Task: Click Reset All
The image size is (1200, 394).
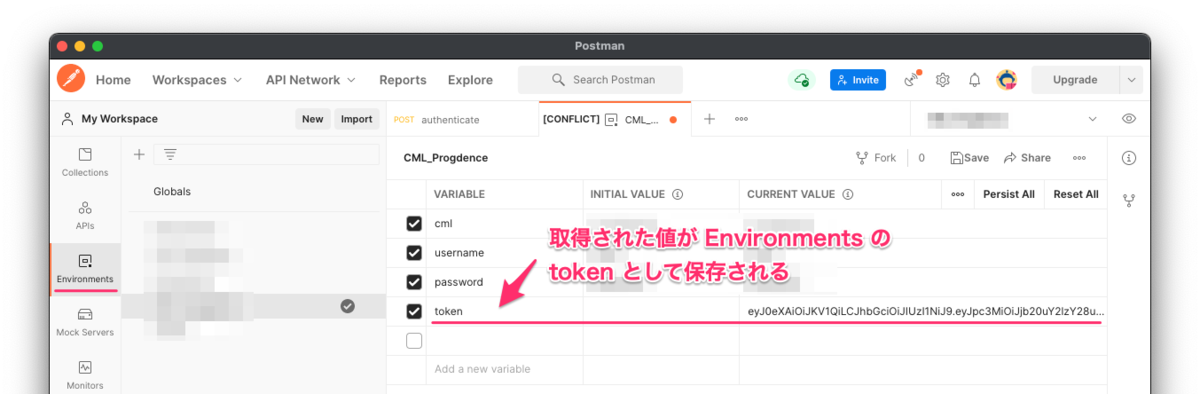Action: (1076, 194)
